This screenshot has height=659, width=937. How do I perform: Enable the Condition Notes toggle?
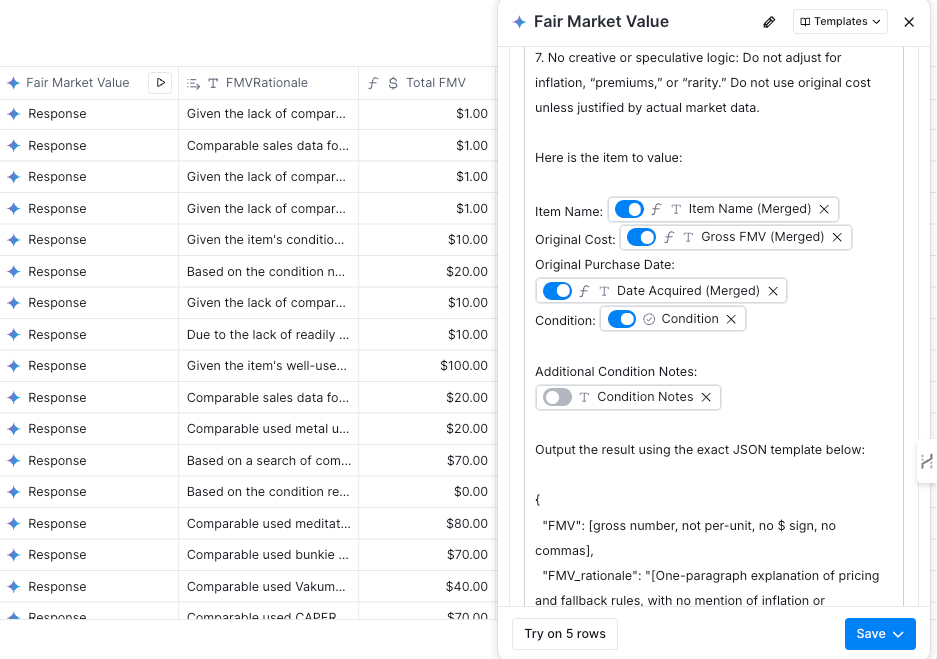[557, 398]
